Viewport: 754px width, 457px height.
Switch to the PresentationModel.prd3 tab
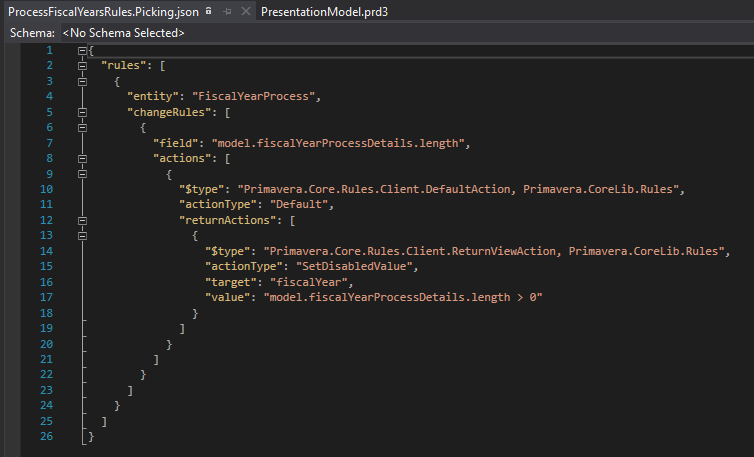pyautogui.click(x=324, y=12)
